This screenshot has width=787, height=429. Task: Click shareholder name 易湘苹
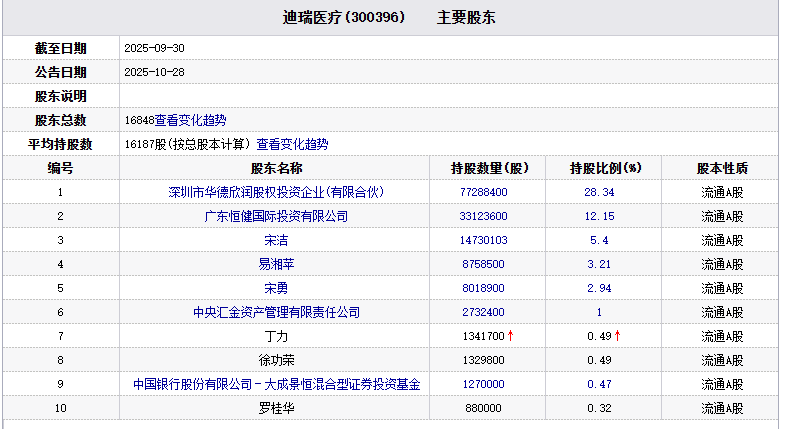click(276, 264)
